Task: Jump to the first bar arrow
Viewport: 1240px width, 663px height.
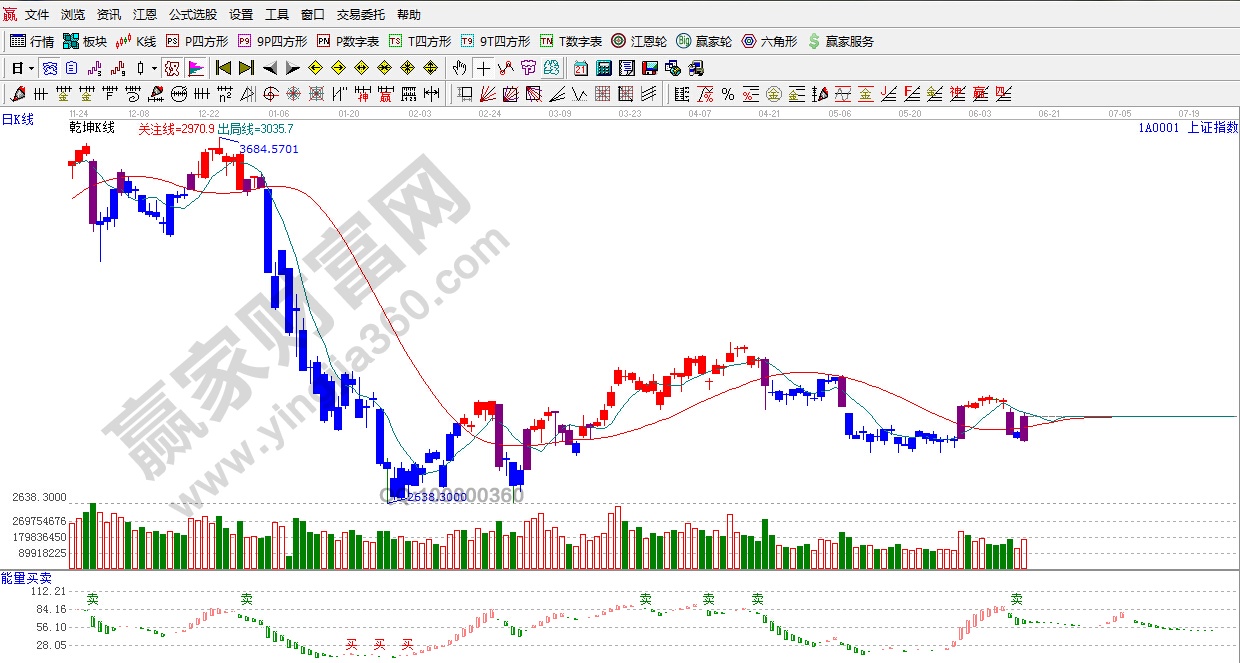Action: pyautogui.click(x=223, y=68)
